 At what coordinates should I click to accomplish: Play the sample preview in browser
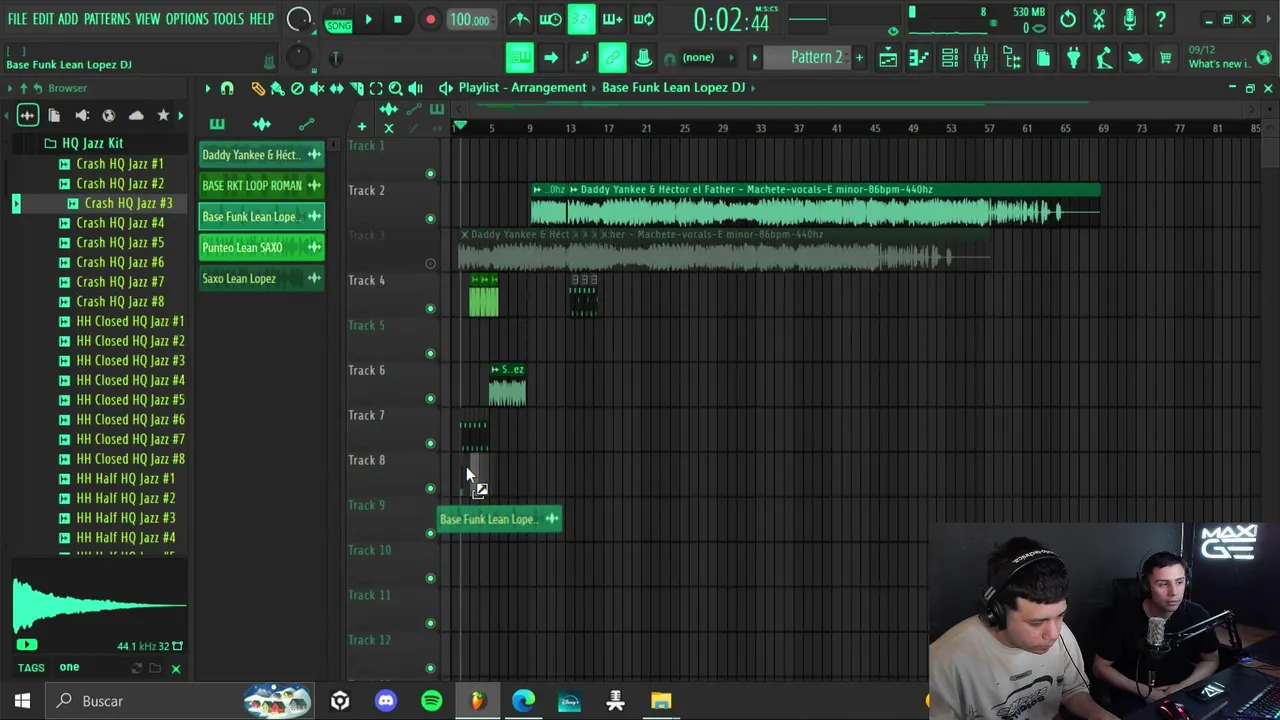tap(26, 645)
